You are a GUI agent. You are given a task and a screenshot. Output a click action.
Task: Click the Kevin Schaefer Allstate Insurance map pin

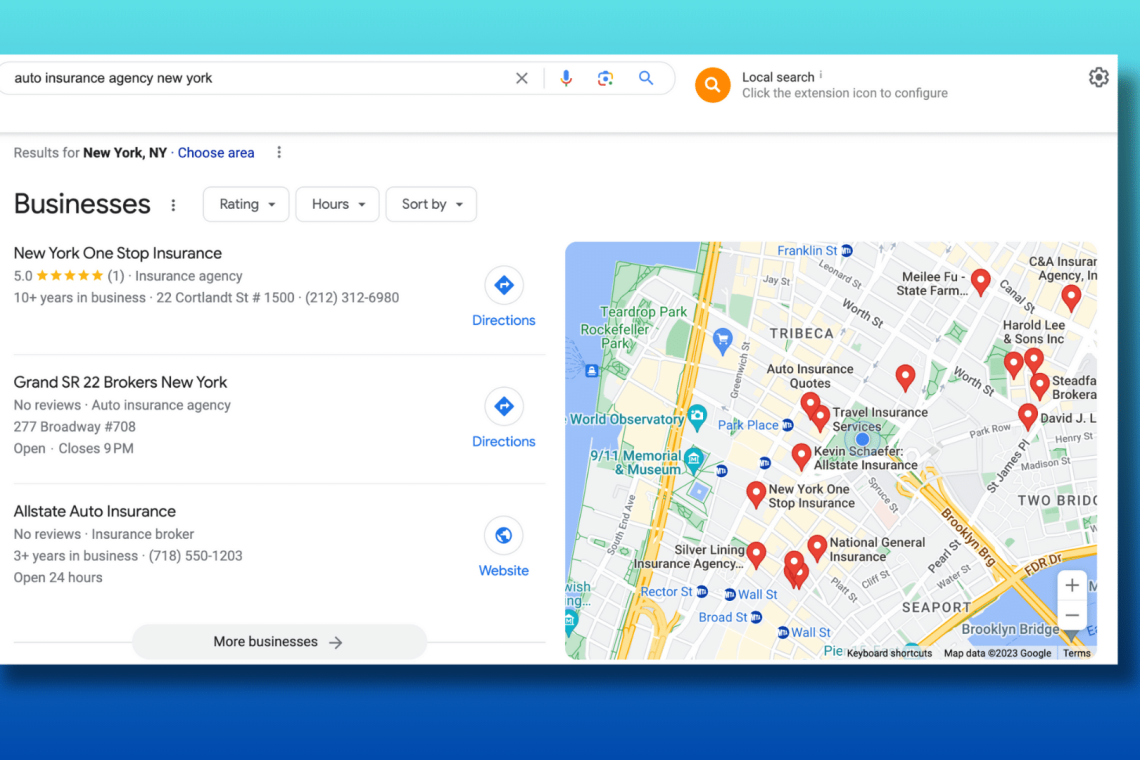point(801,456)
